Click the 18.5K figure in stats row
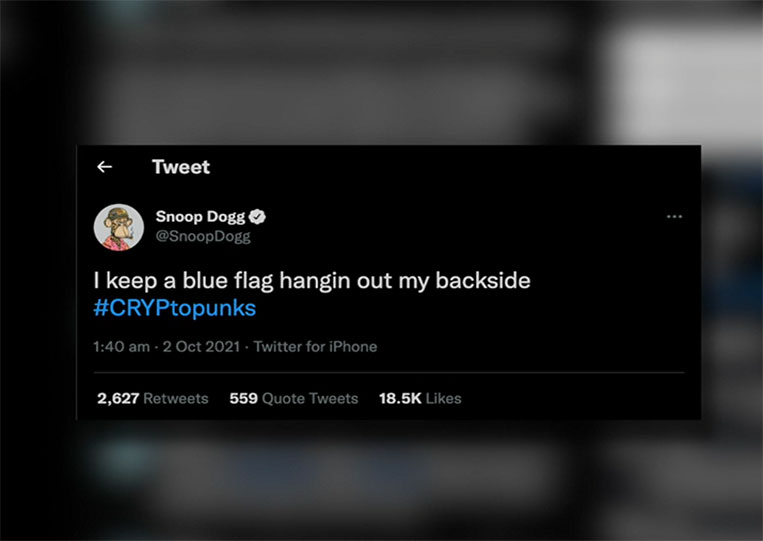Screen dimensions: 763x541 [400, 398]
